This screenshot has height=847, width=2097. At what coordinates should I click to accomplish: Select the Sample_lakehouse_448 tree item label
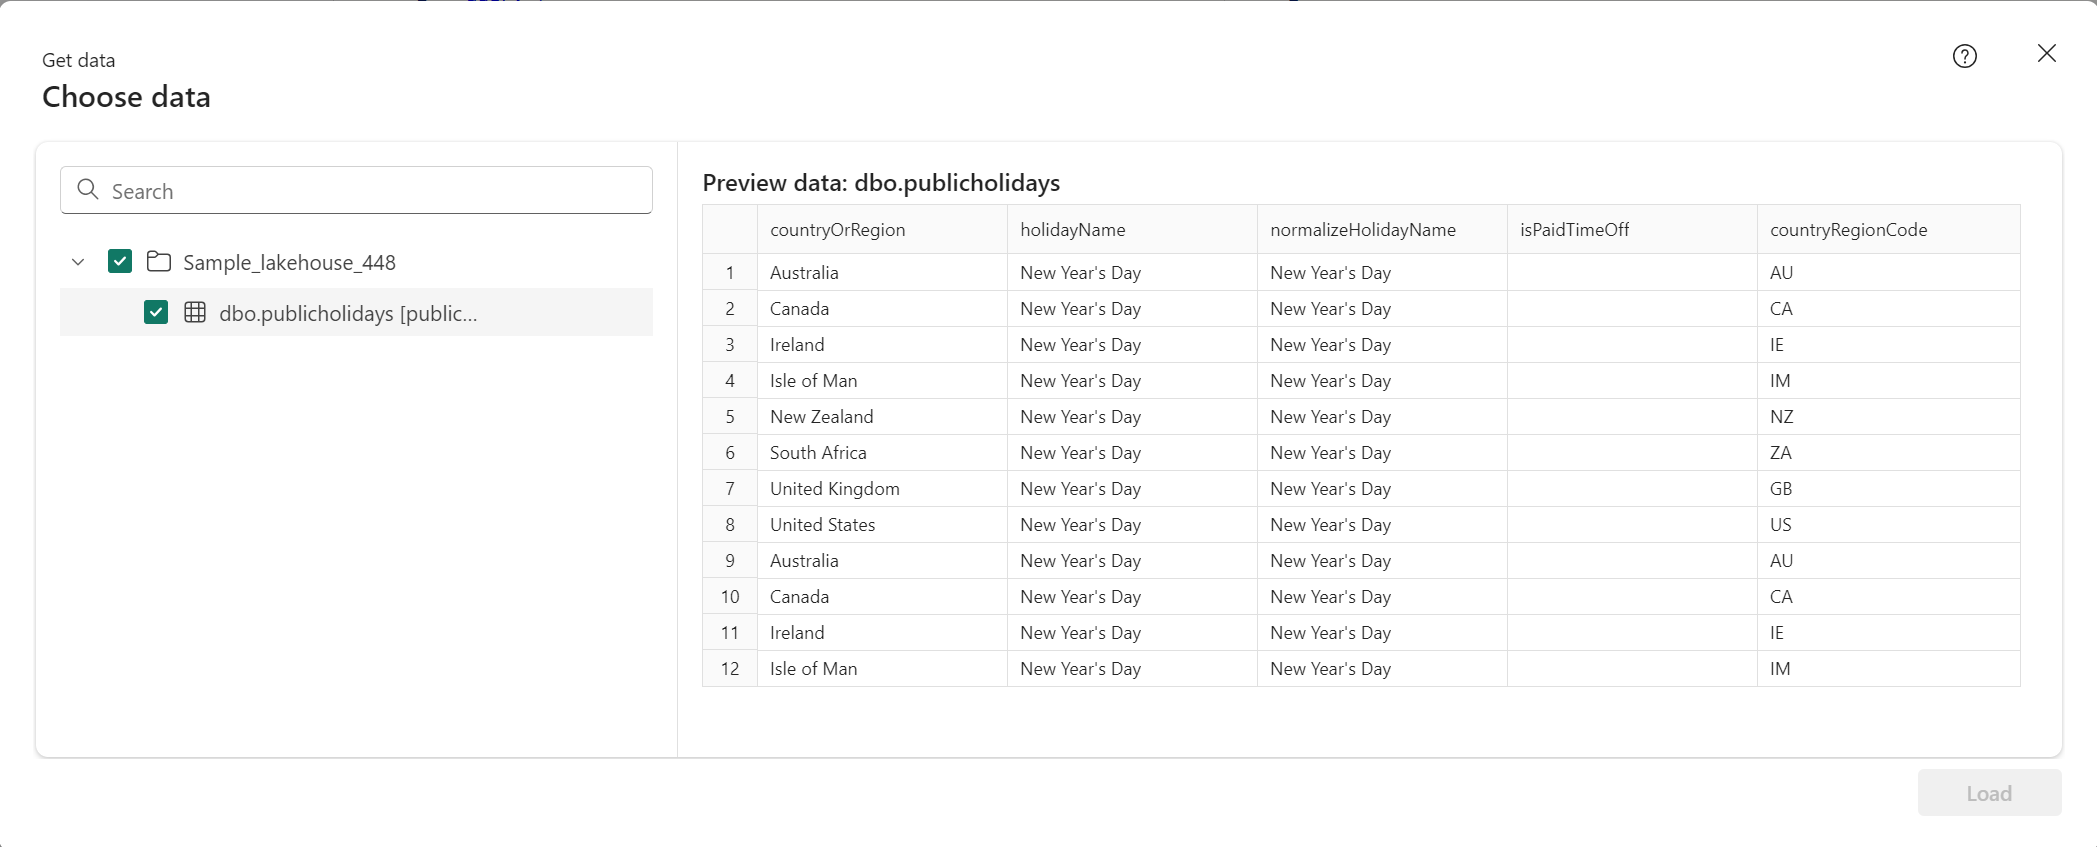click(289, 262)
